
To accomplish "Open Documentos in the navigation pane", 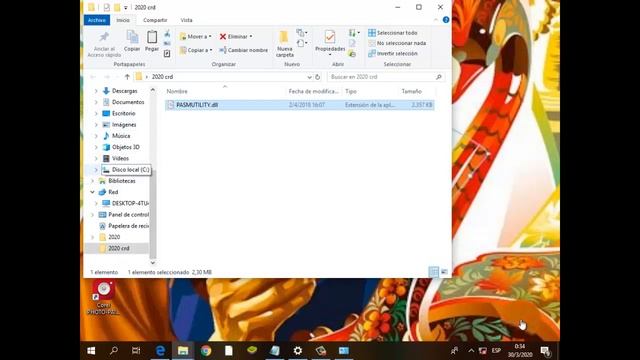I will [127, 102].
